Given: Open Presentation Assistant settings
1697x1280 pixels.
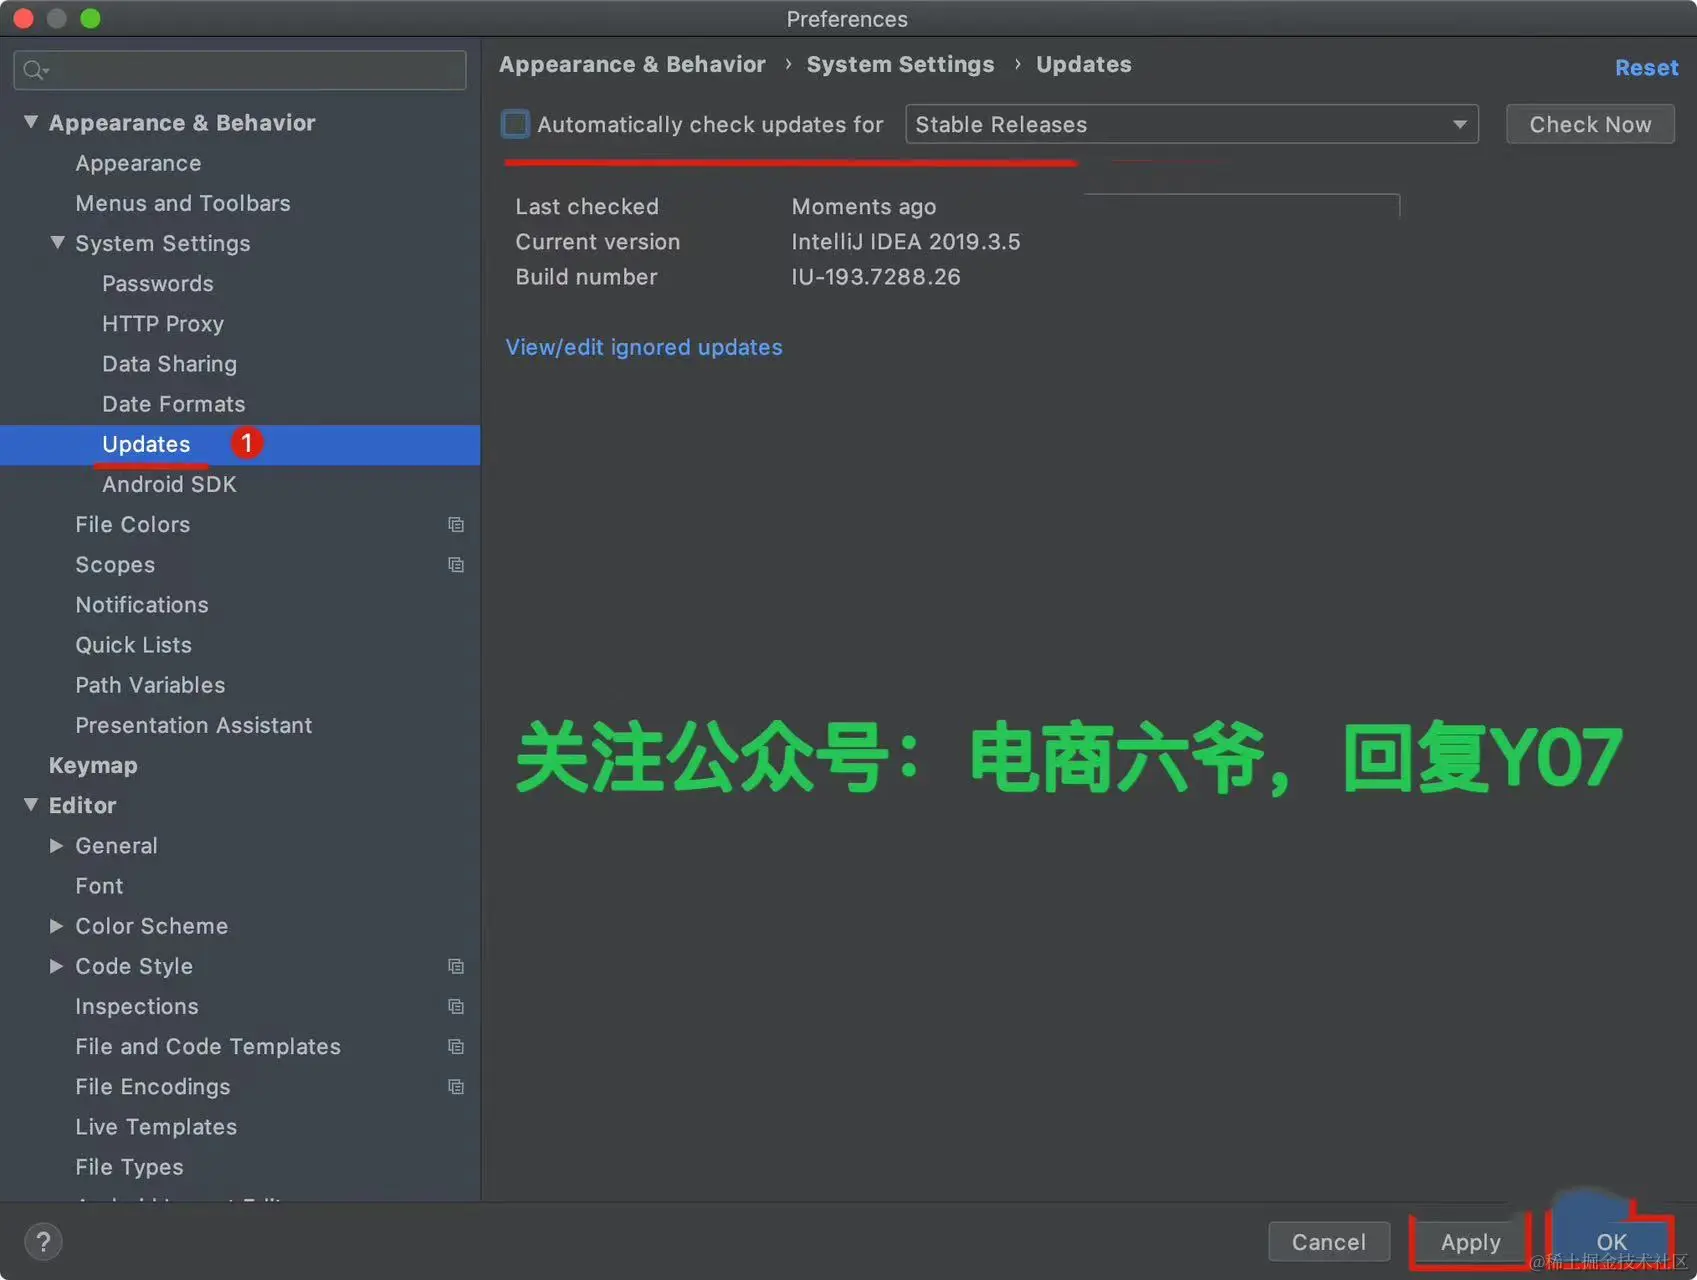Looking at the screenshot, I should pyautogui.click(x=194, y=725).
